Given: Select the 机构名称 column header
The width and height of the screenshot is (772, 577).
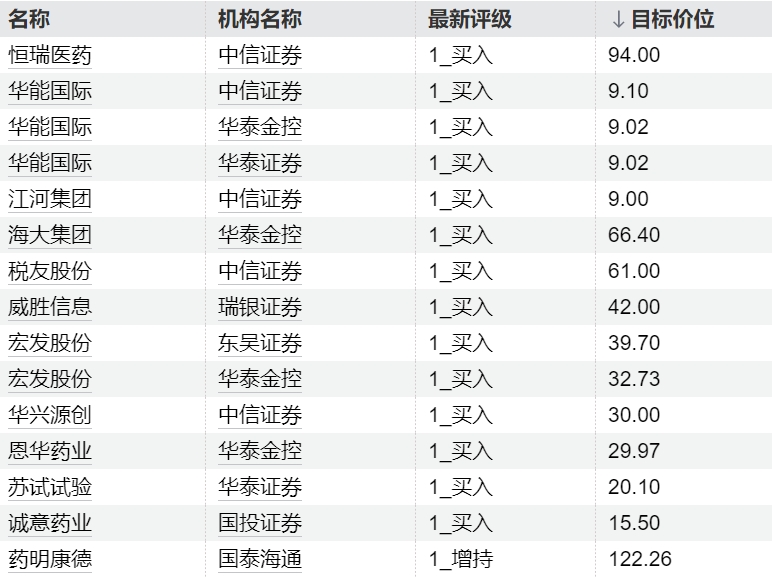Looking at the screenshot, I should [260, 20].
